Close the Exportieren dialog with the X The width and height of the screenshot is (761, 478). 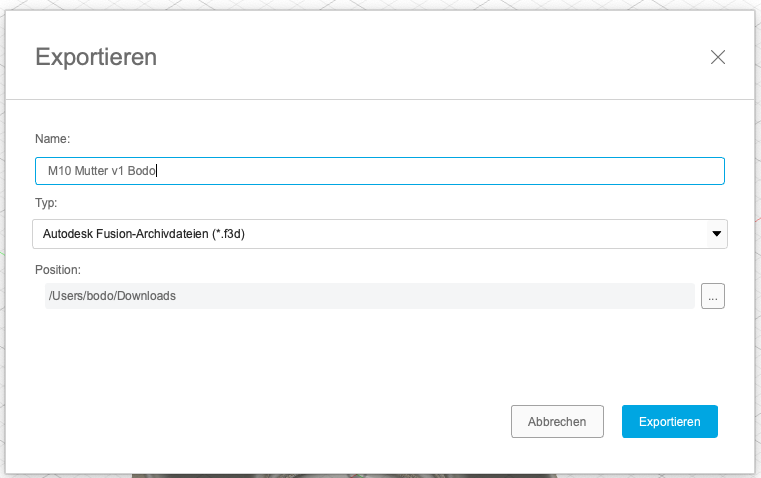click(x=717, y=57)
